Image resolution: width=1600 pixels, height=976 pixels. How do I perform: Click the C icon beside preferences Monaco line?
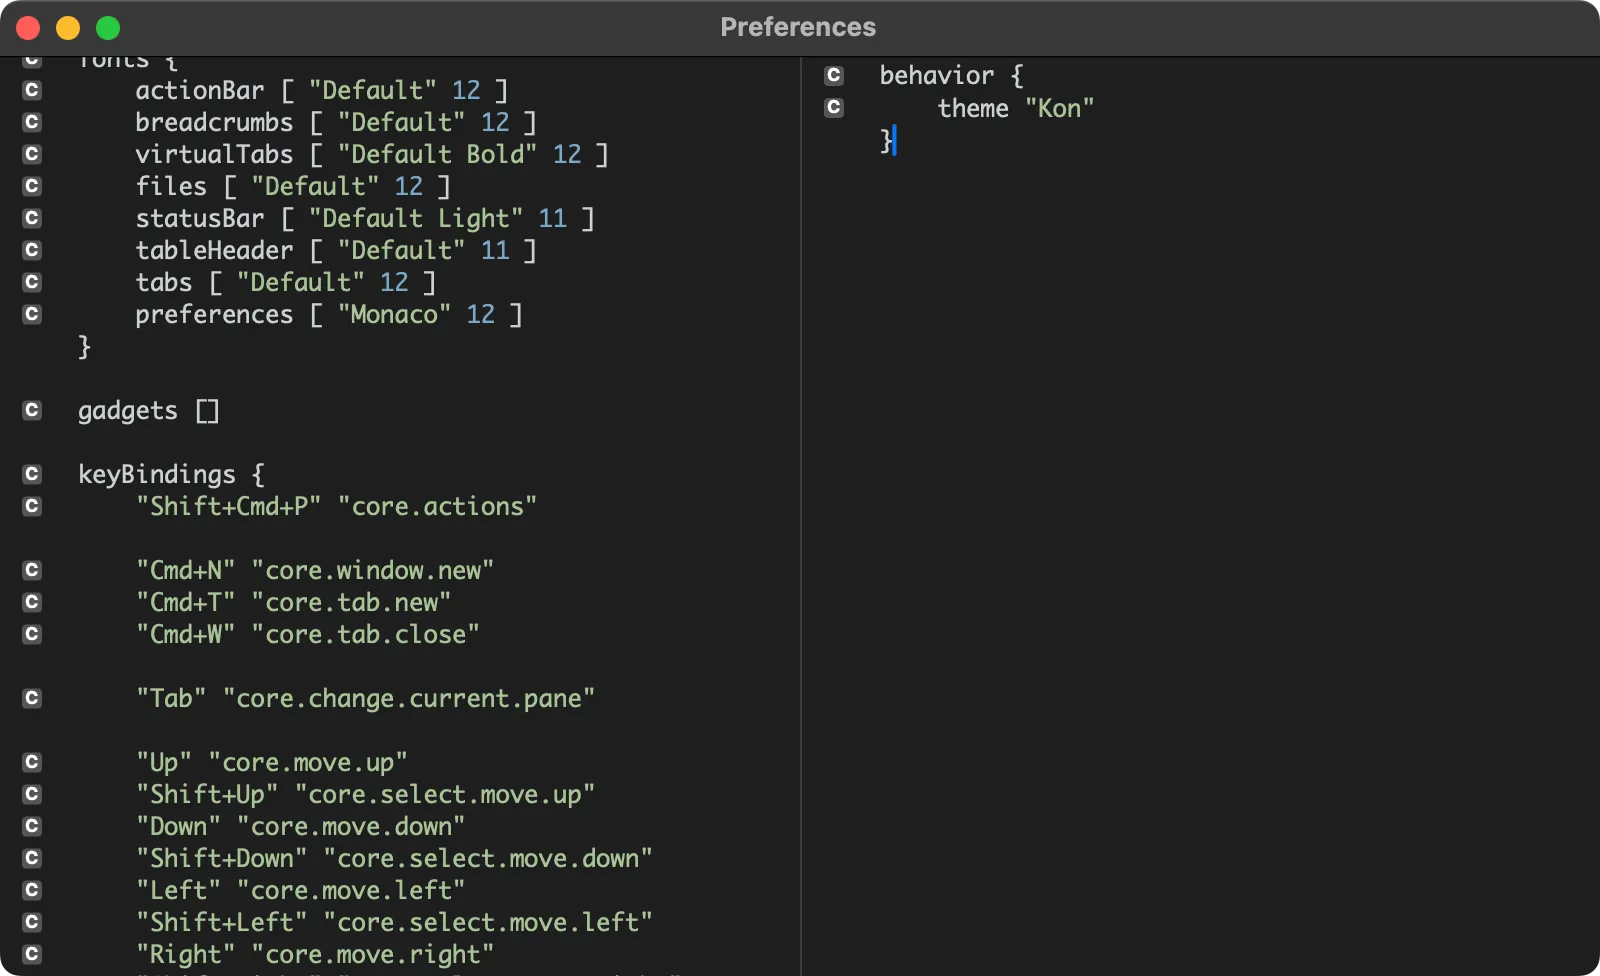tap(32, 314)
